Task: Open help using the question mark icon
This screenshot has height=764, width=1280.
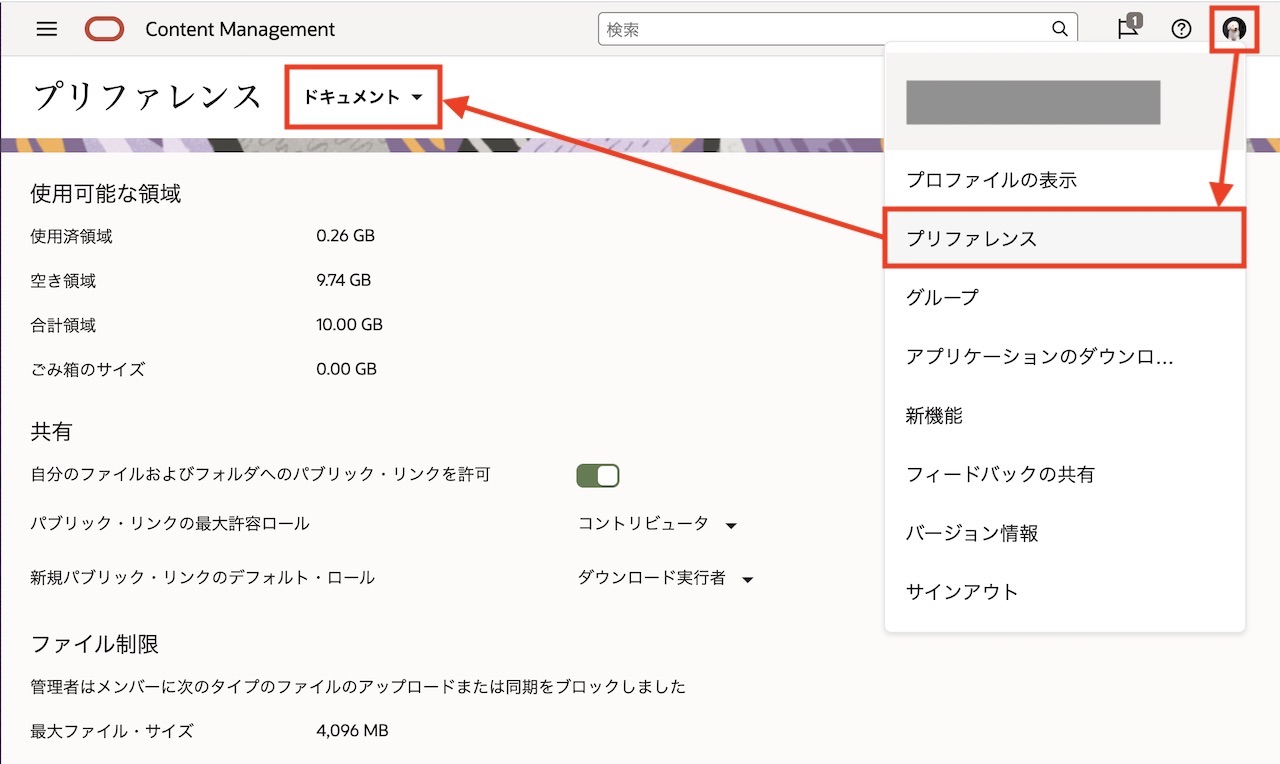Action: [x=1181, y=29]
